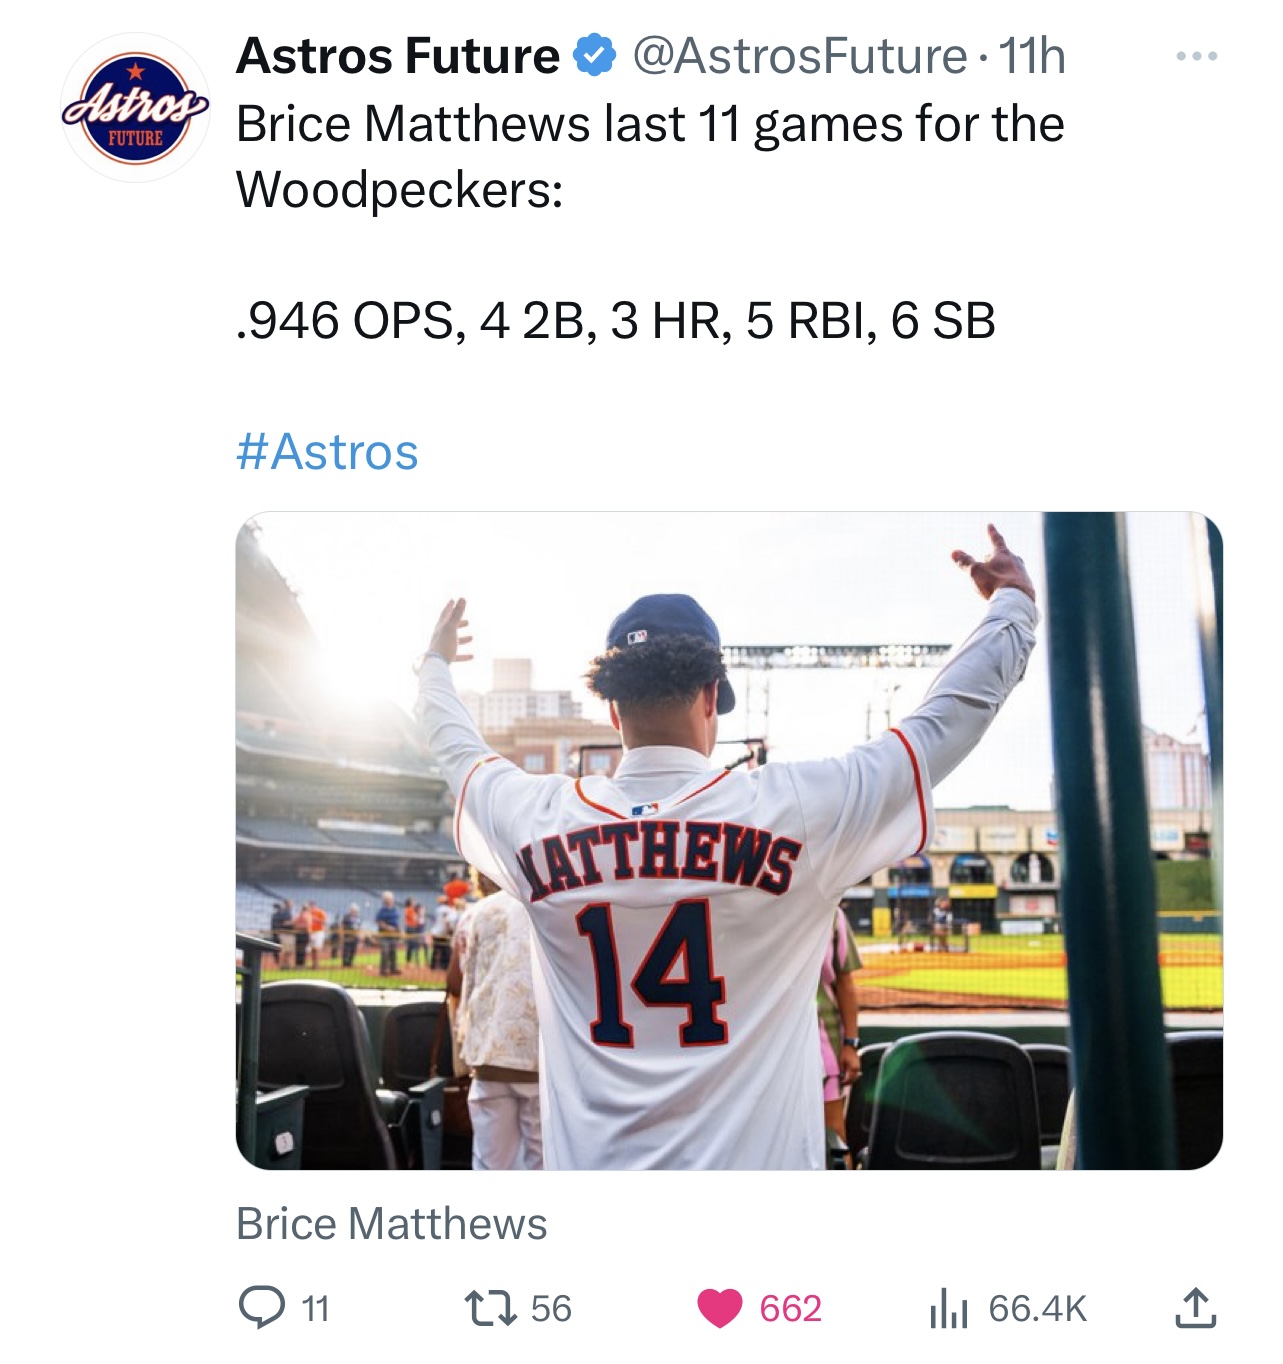The height and width of the screenshot is (1364, 1283).
Task: Open the Matthews jersey photo
Action: click(x=729, y=840)
